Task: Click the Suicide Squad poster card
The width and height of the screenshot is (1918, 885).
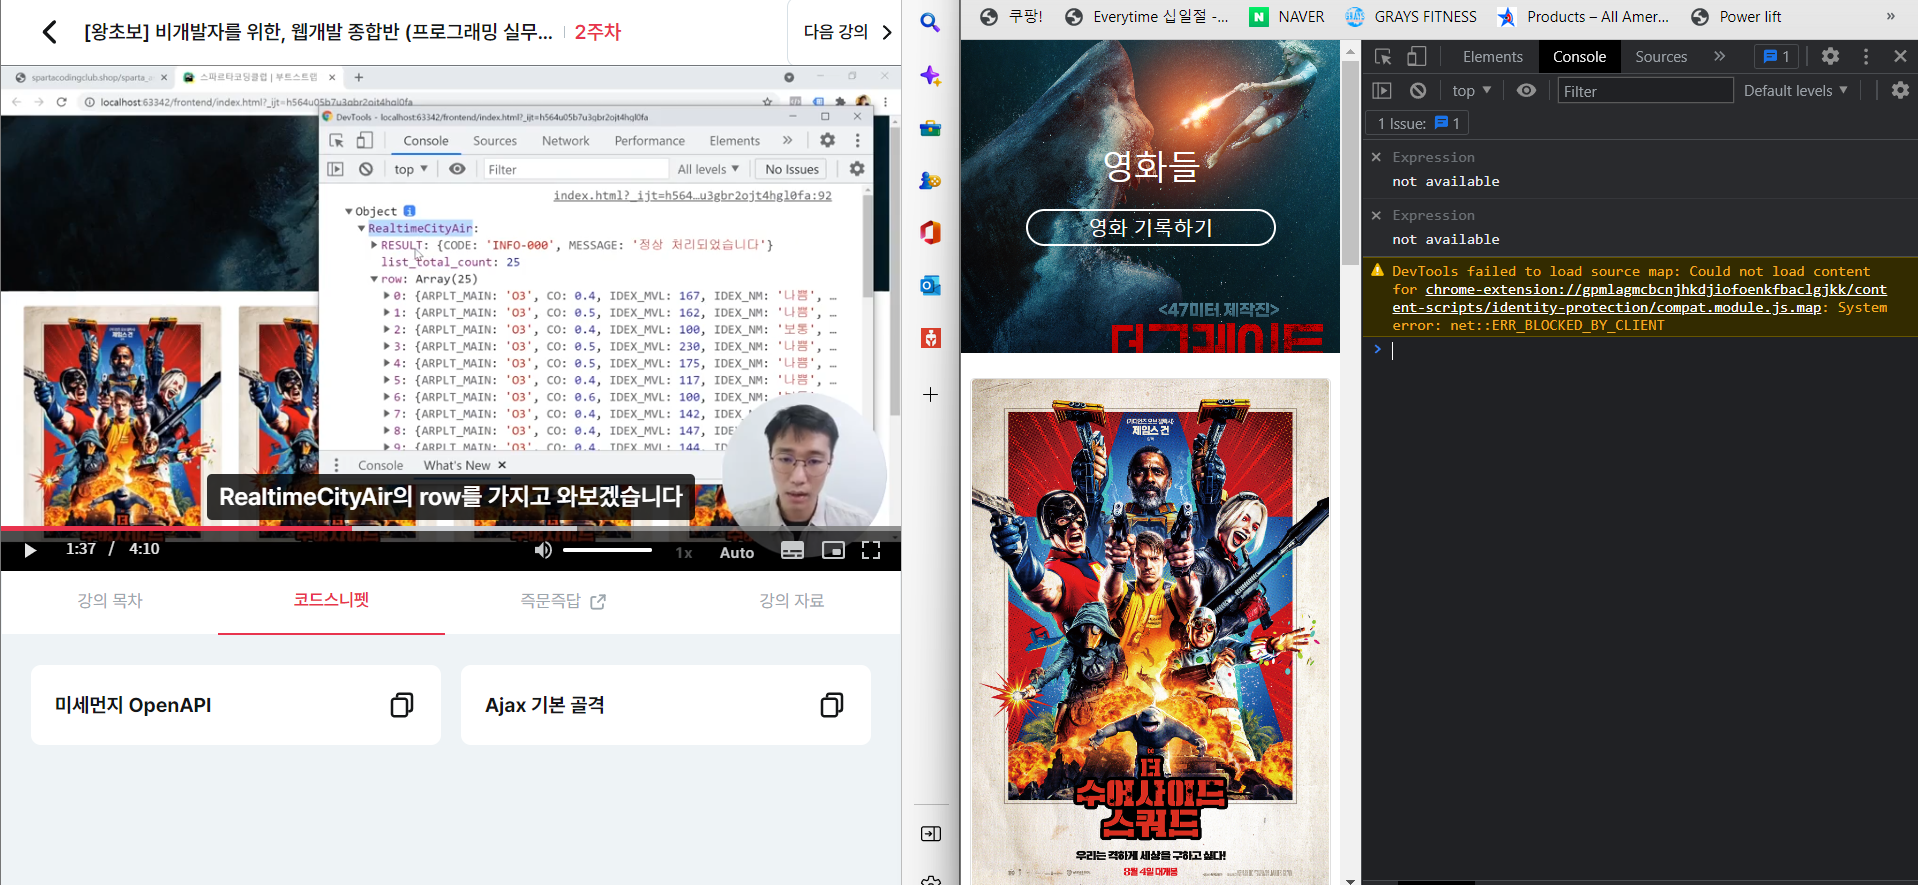Action: [x=1150, y=631]
